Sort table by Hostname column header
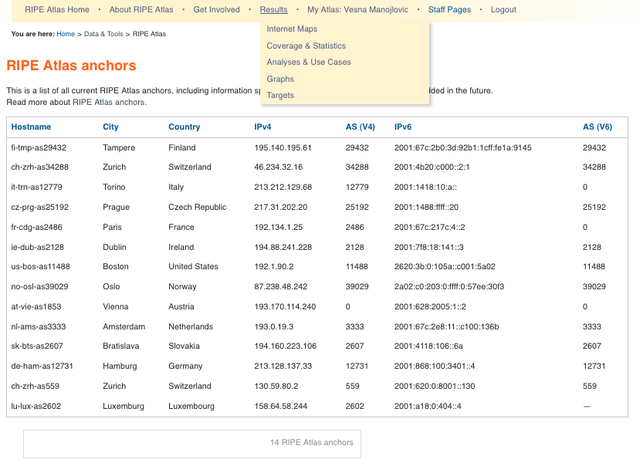This screenshot has height=476, width=640. coord(31,127)
